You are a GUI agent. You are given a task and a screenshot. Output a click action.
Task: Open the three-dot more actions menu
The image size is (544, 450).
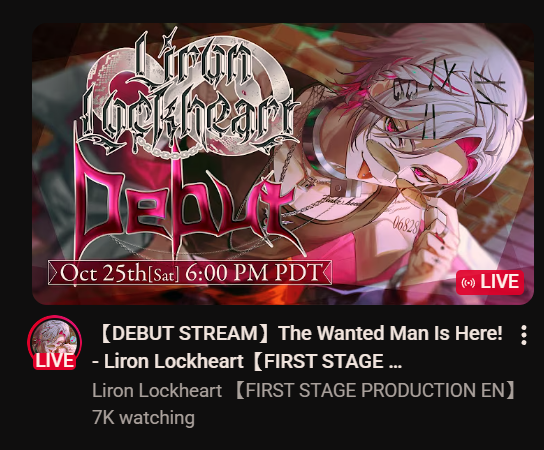pyautogui.click(x=524, y=335)
